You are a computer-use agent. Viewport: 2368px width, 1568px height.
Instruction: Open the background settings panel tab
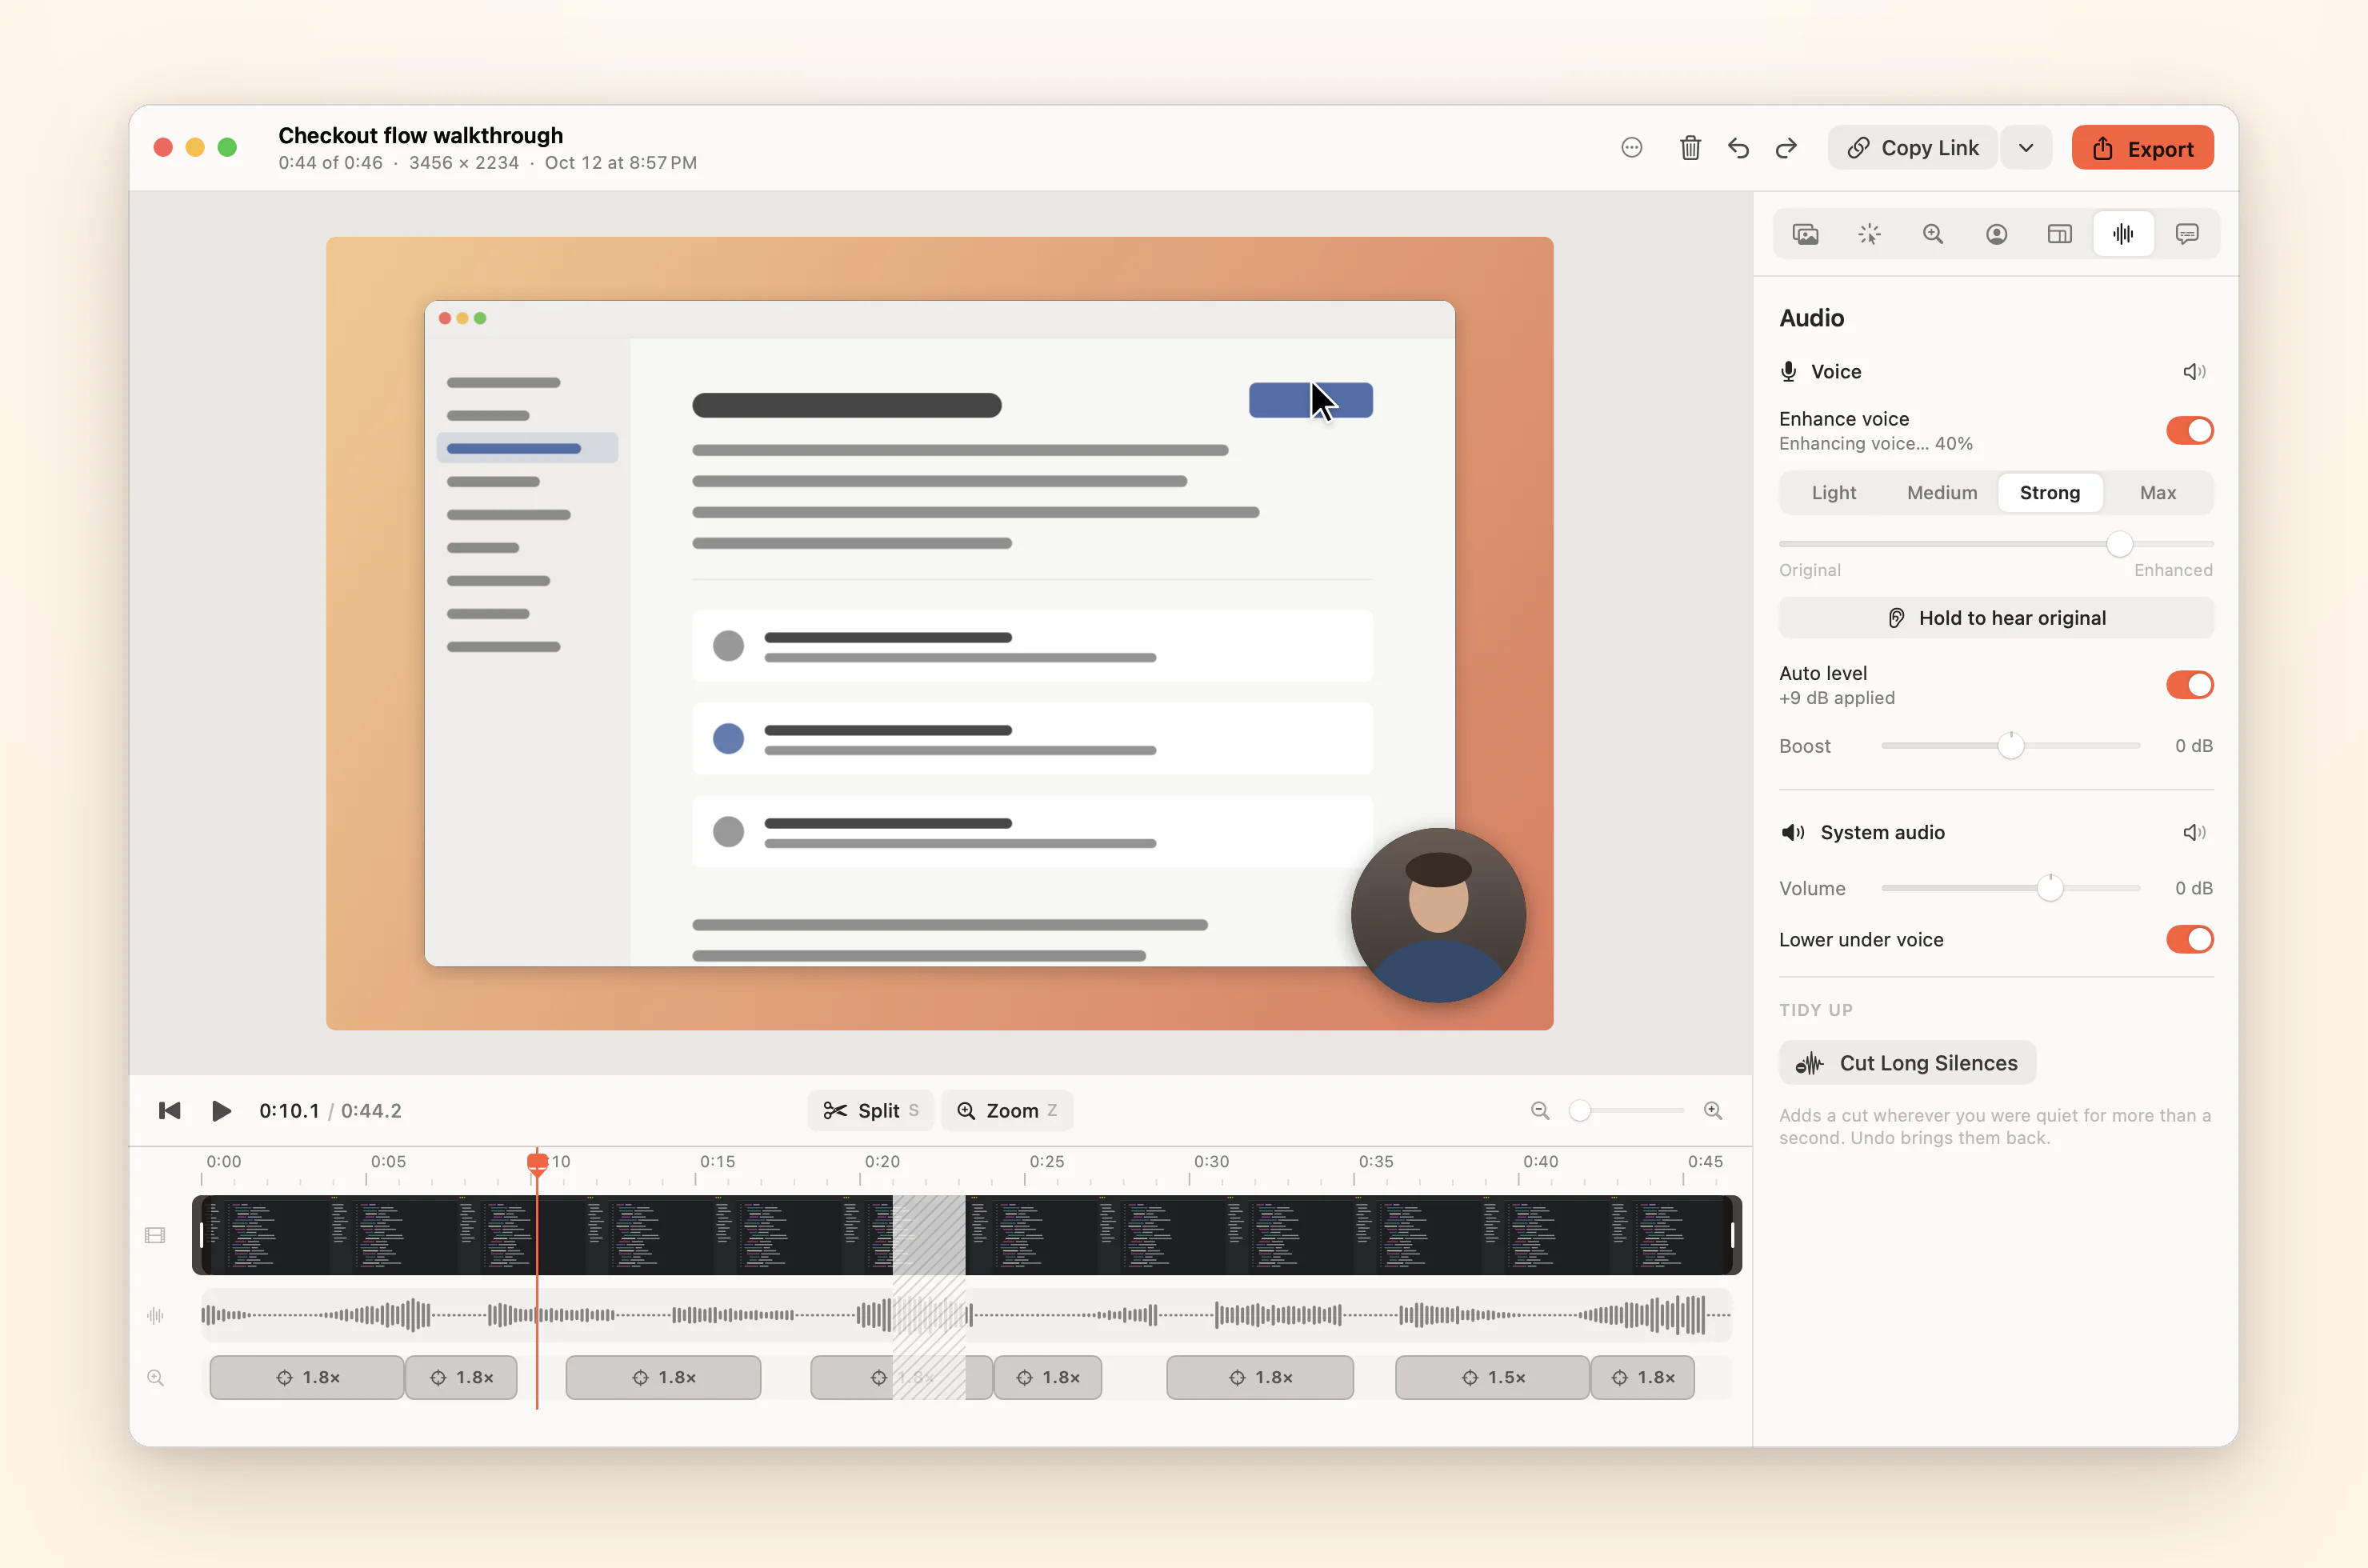[1805, 234]
